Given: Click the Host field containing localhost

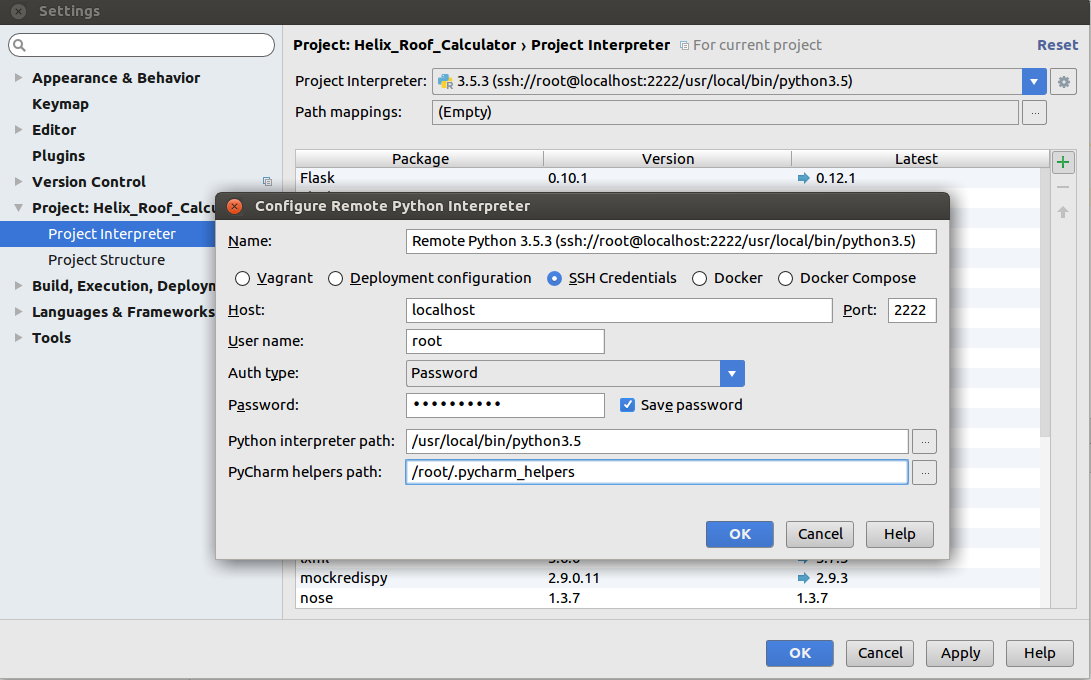Looking at the screenshot, I should (619, 310).
